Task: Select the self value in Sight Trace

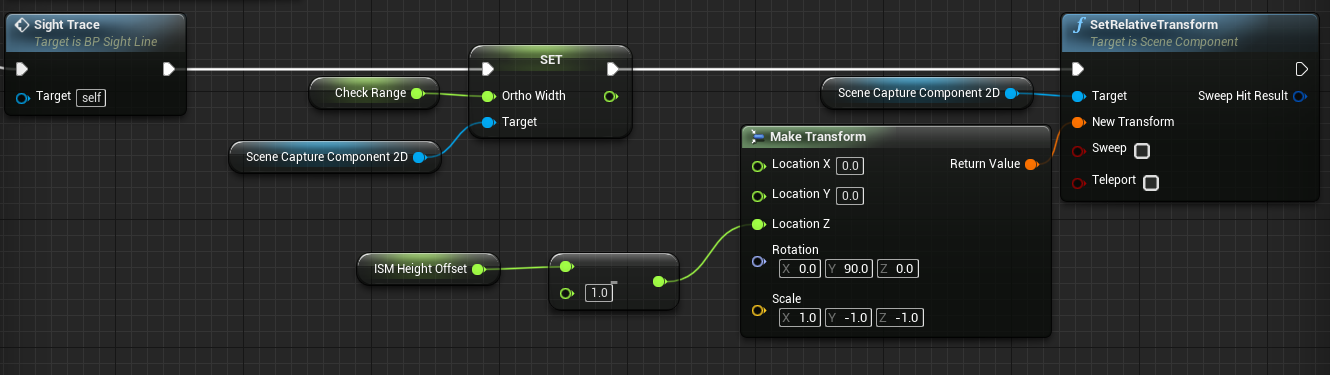Action: 91,97
